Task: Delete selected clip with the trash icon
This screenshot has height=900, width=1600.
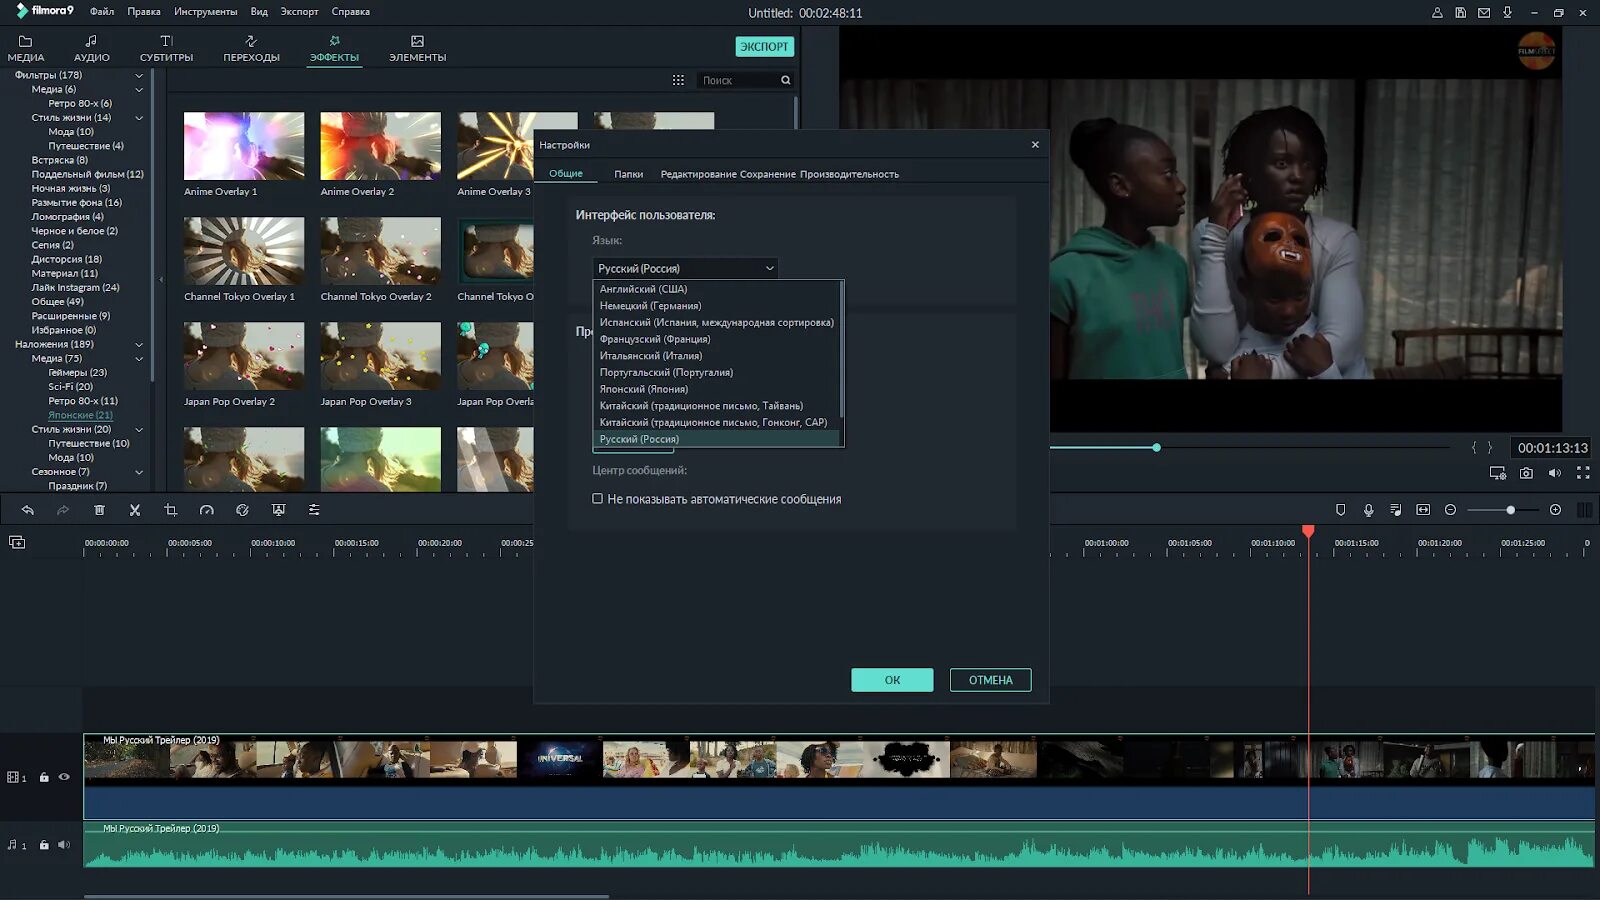Action: (x=99, y=510)
